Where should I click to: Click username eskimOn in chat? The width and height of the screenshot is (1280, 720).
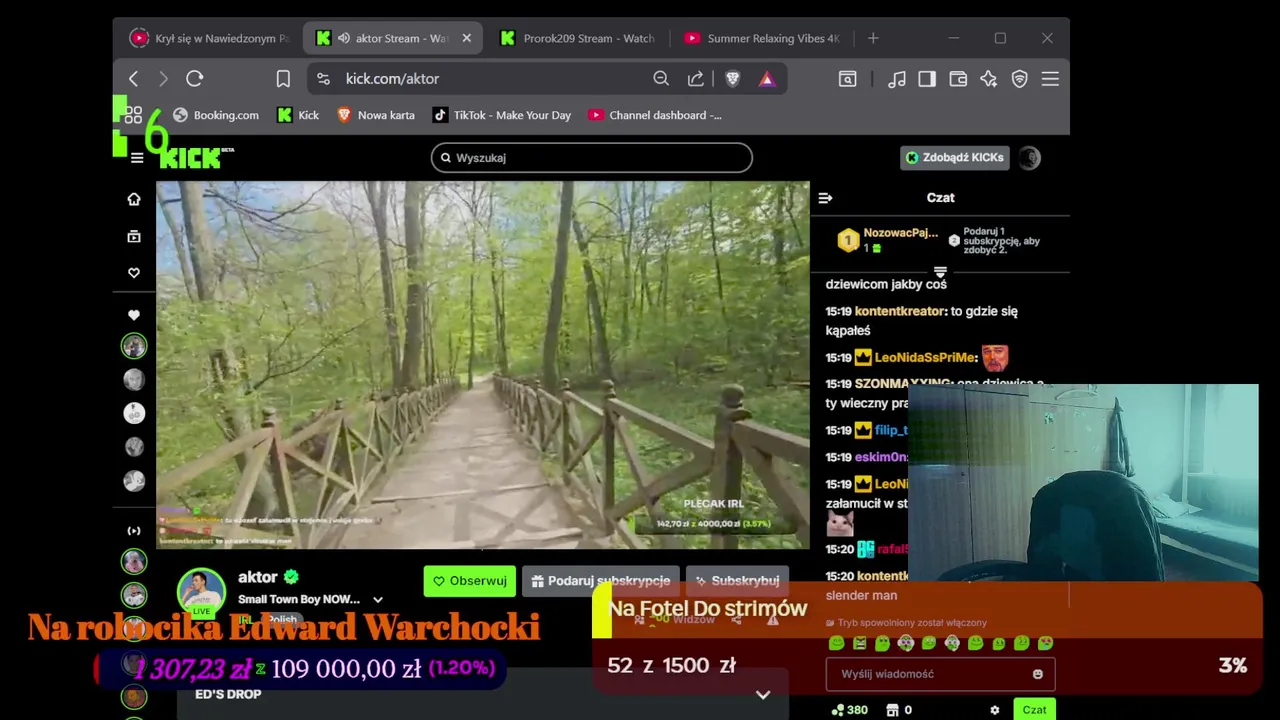tap(880, 457)
